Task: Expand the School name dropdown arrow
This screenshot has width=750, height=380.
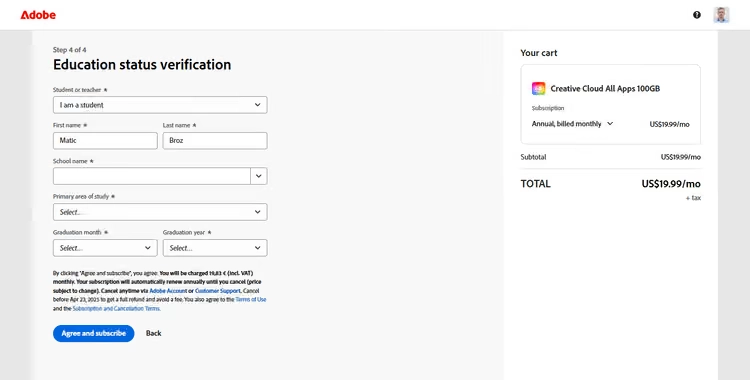Action: pyautogui.click(x=259, y=176)
